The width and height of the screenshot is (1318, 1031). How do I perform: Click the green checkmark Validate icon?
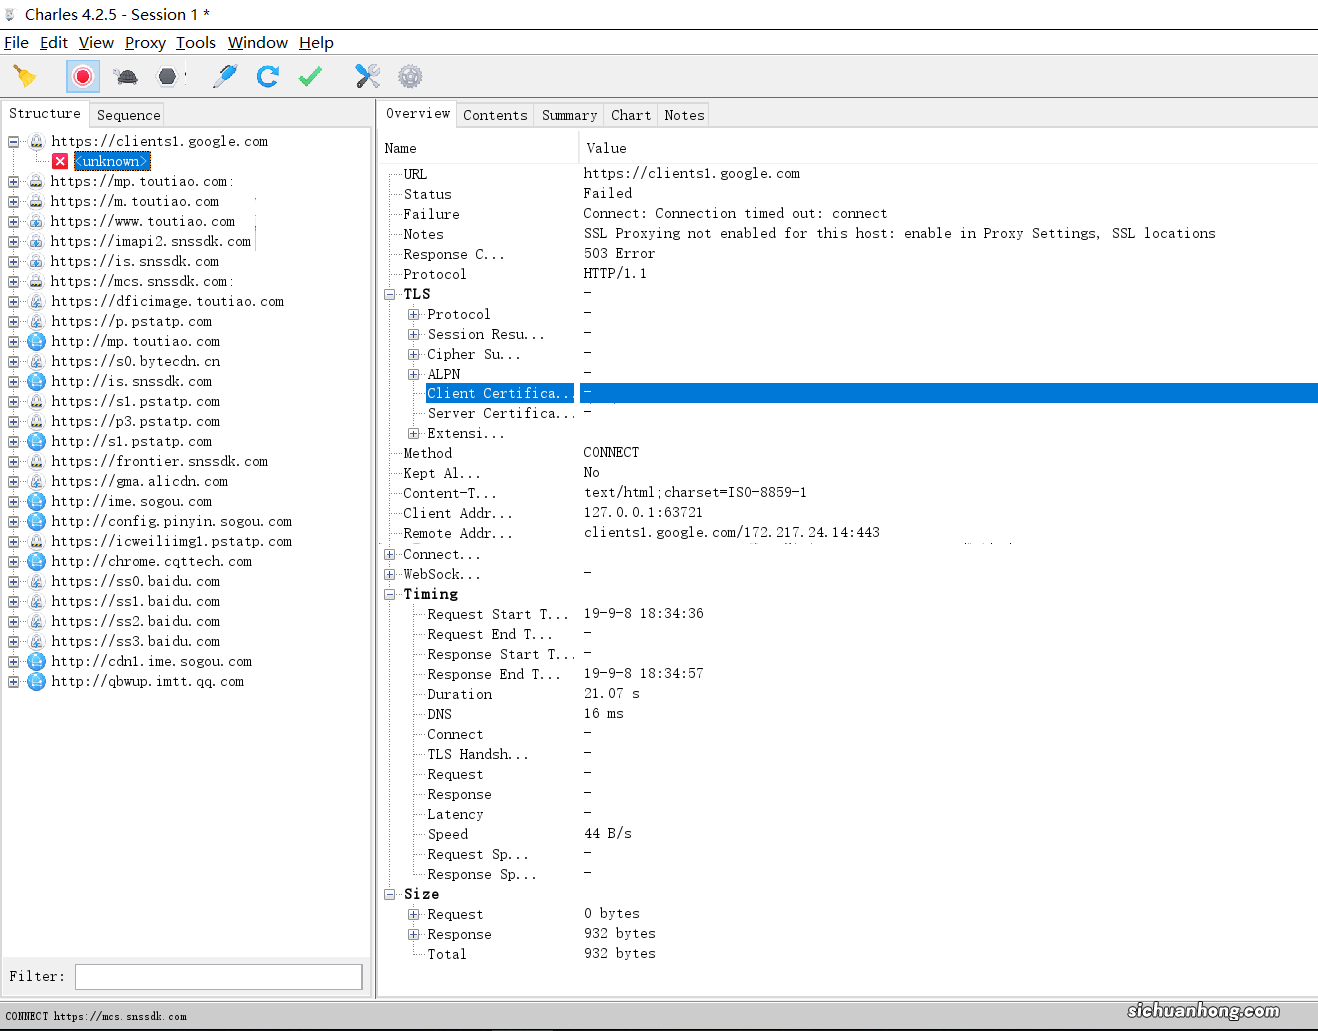tap(311, 76)
